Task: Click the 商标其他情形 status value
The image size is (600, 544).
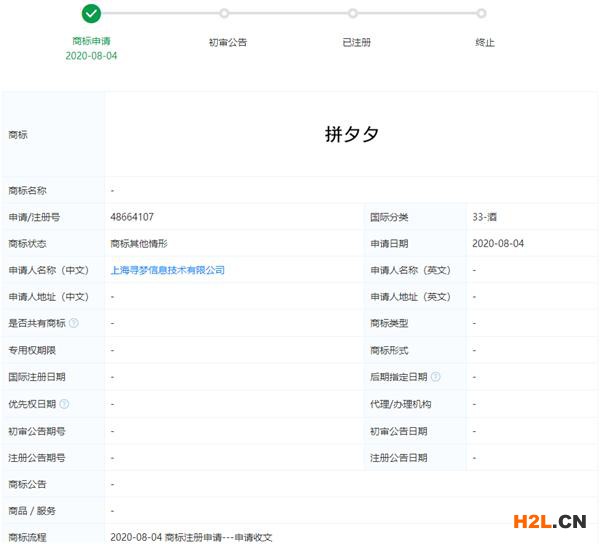Action: 138,244
